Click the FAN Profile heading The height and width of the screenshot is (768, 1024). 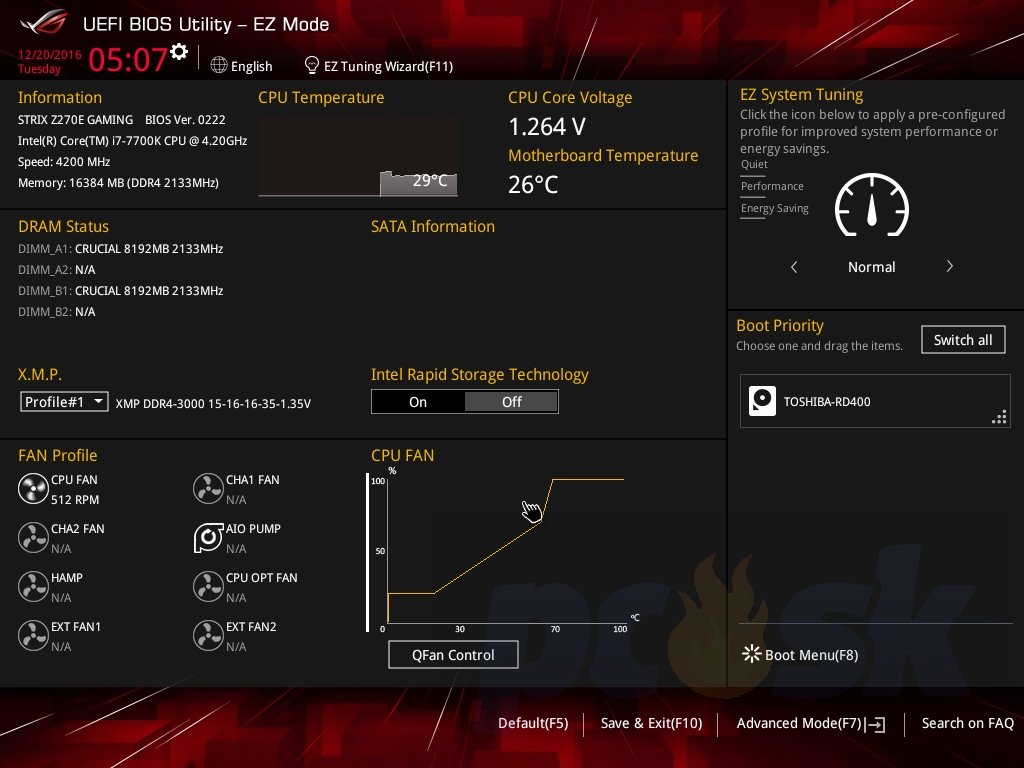(x=57, y=455)
